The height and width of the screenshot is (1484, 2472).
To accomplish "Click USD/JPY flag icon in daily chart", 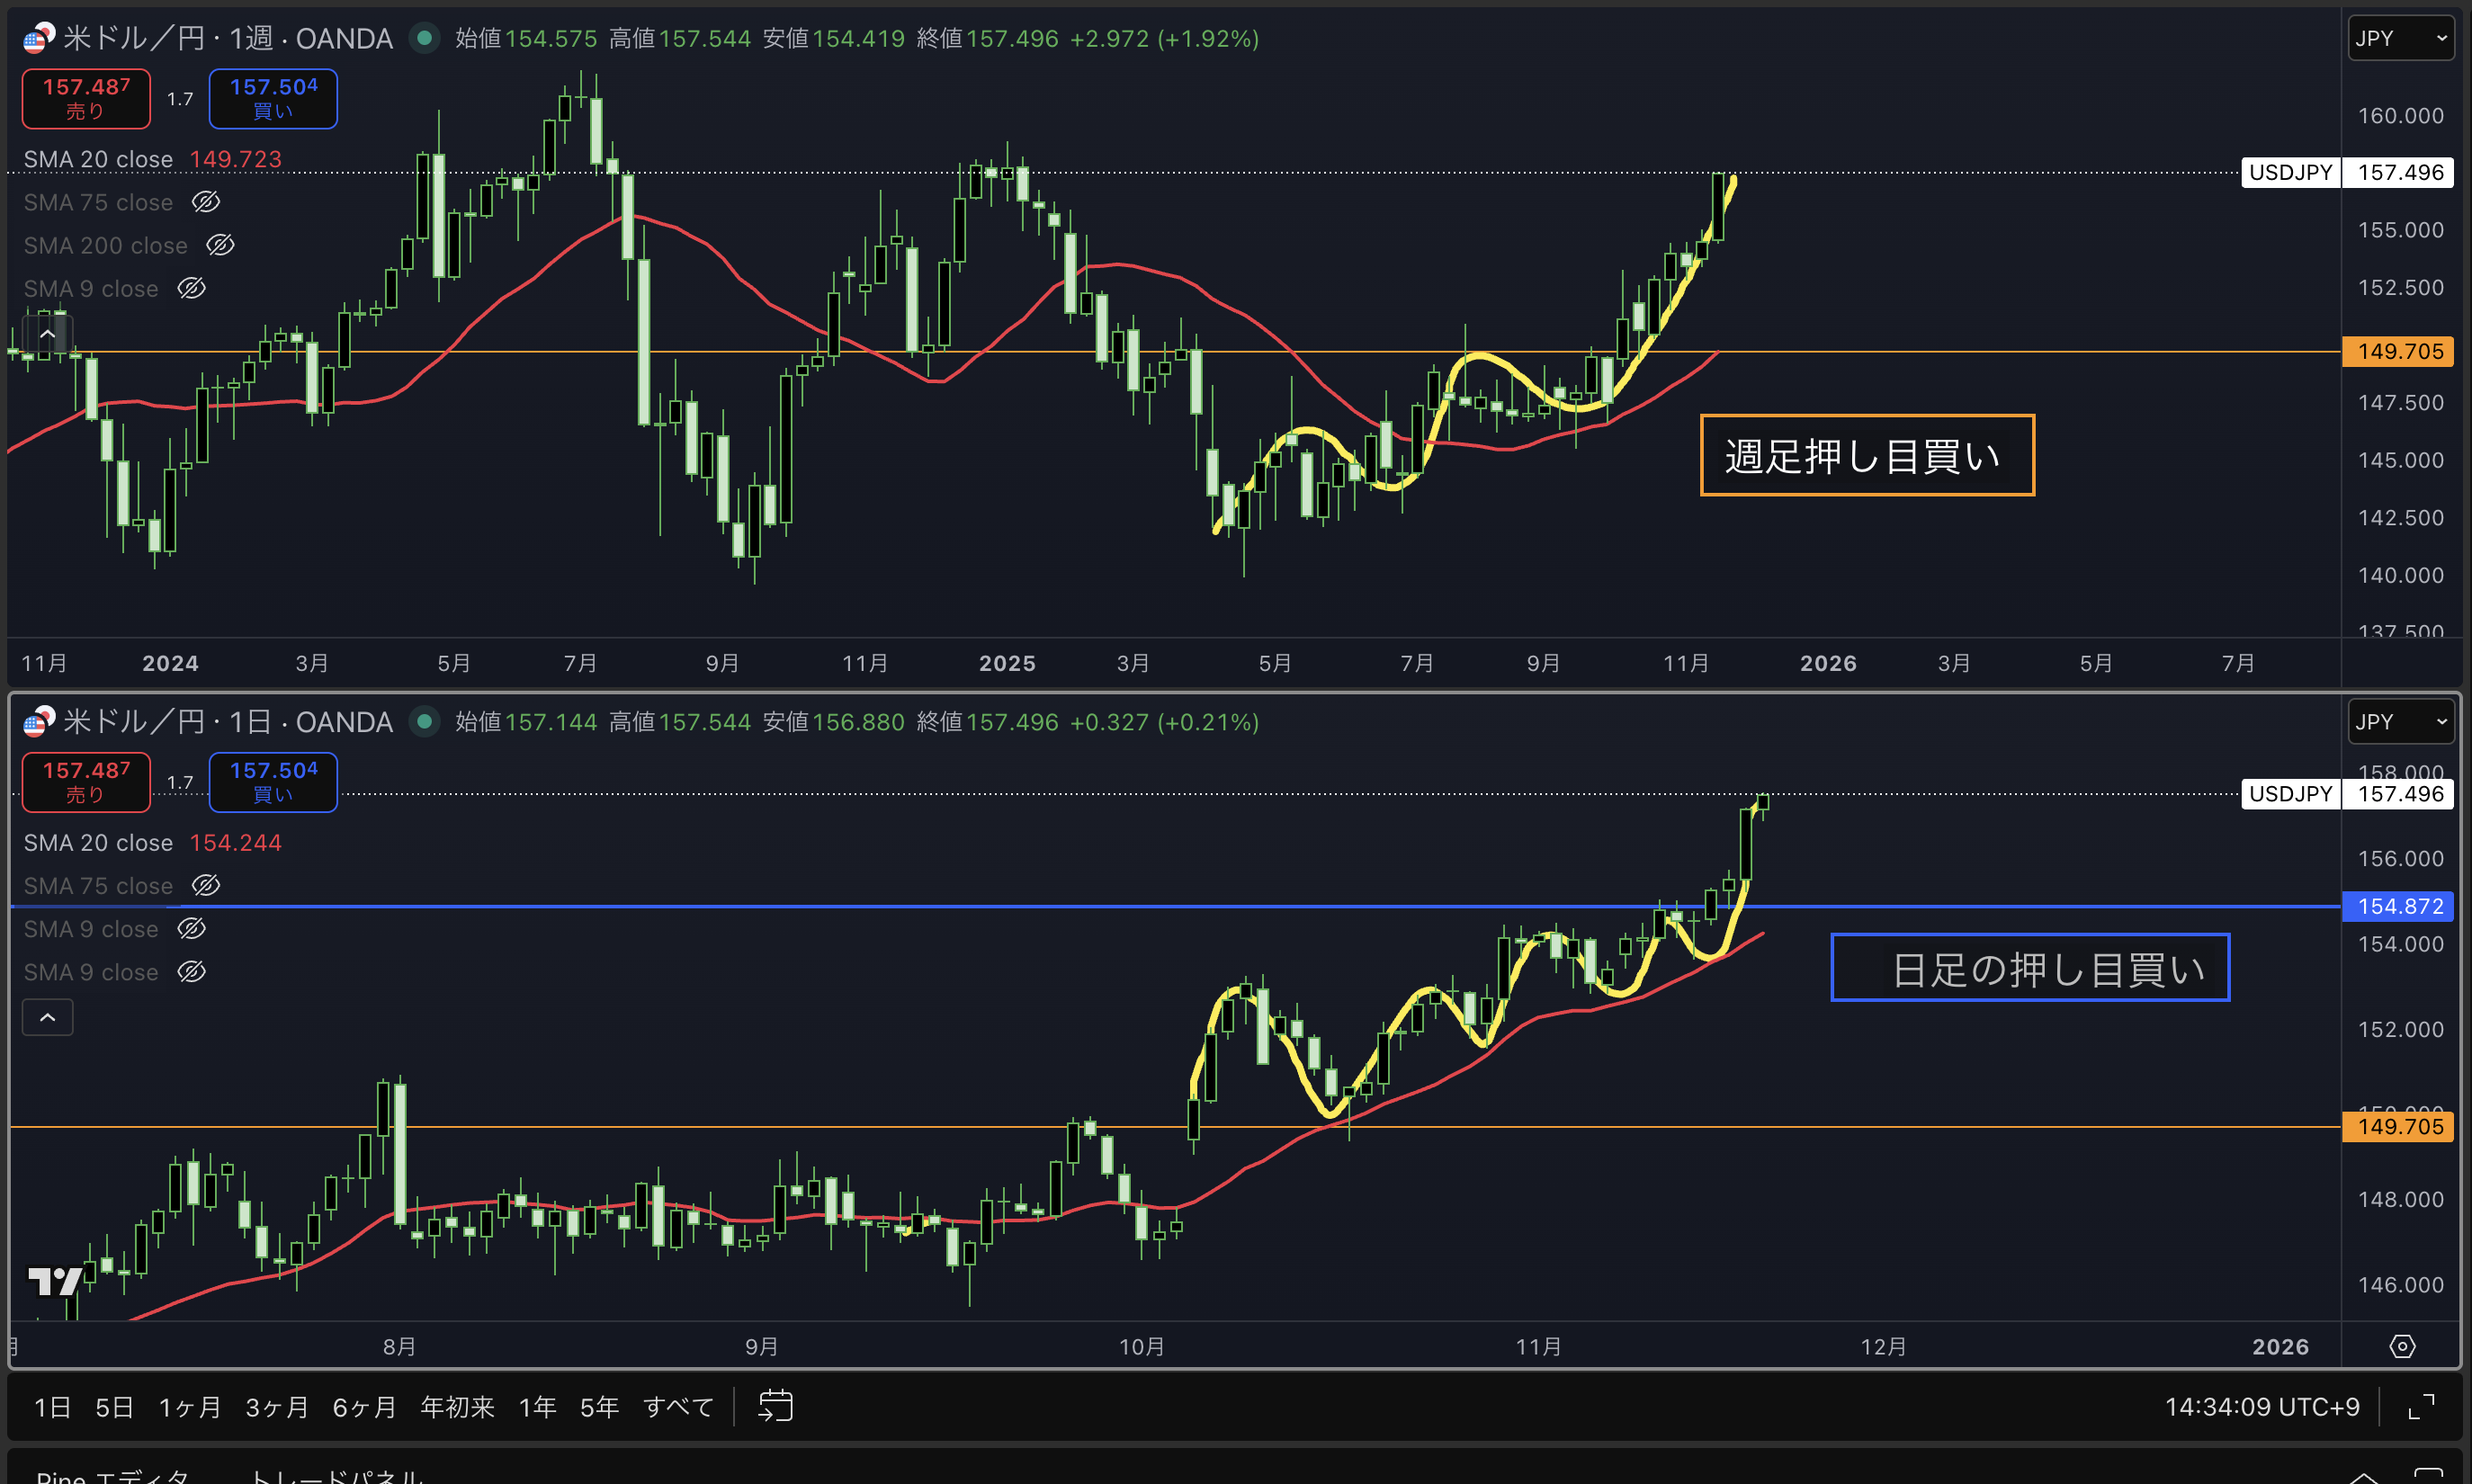I will click(39, 721).
